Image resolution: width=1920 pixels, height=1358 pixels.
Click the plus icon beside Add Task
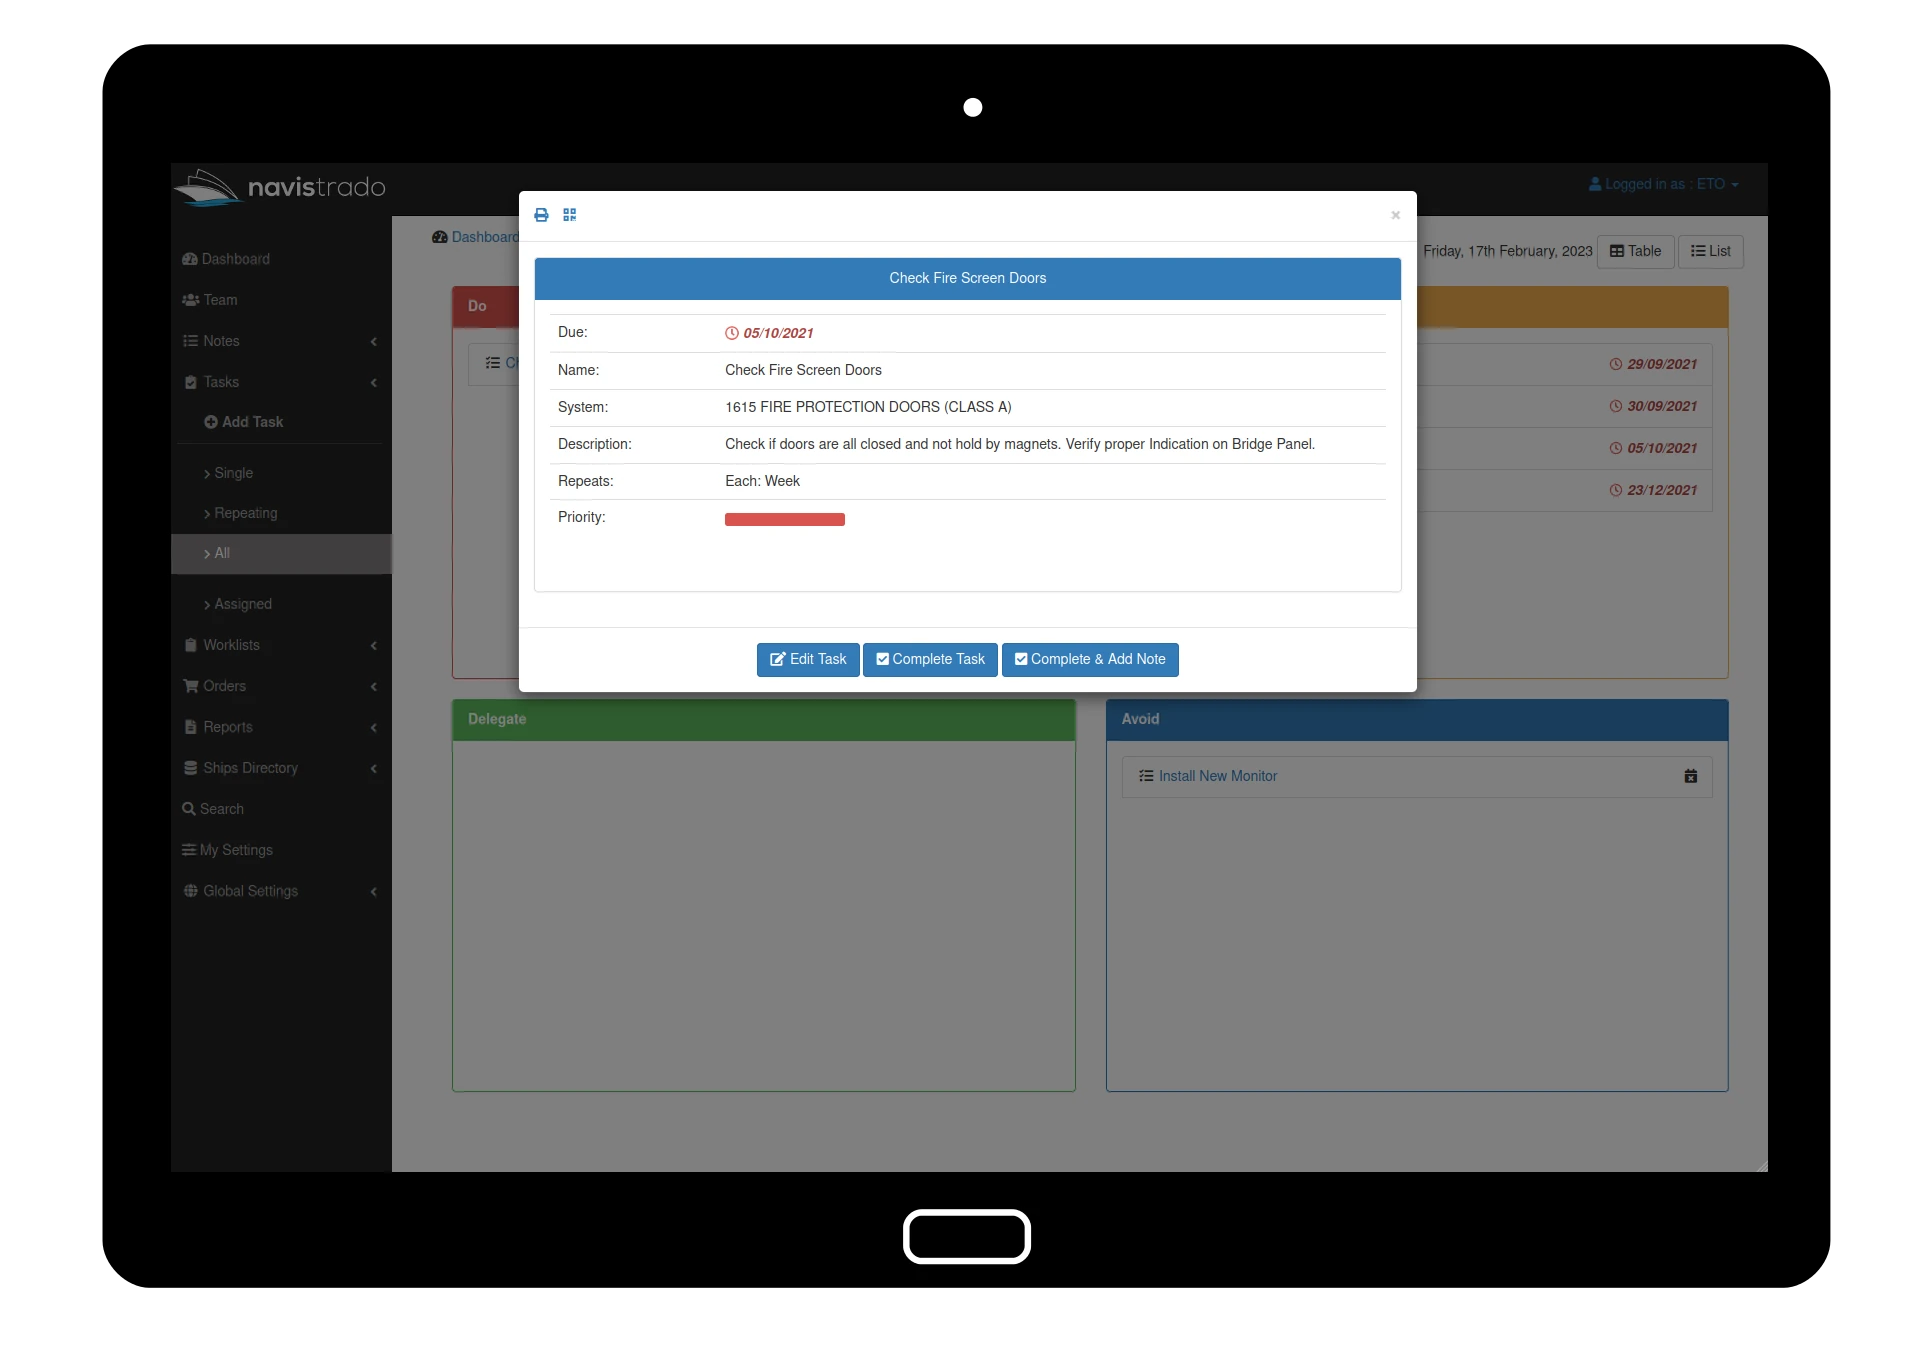211,422
